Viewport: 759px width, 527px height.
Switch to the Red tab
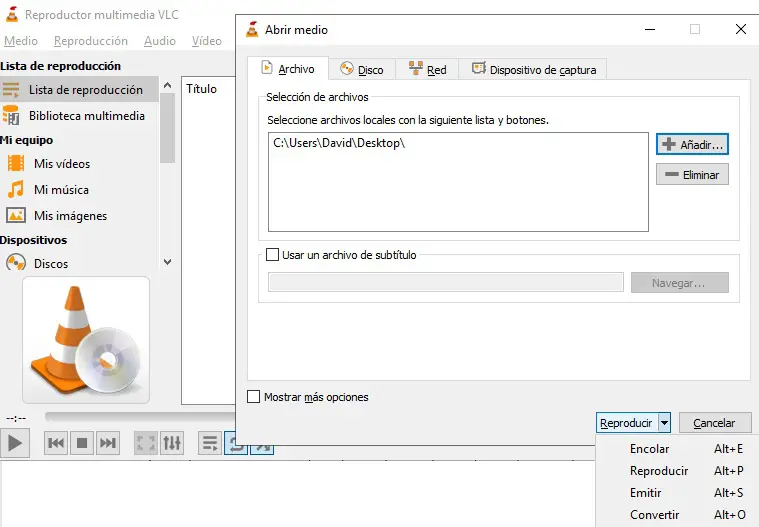click(x=427, y=70)
